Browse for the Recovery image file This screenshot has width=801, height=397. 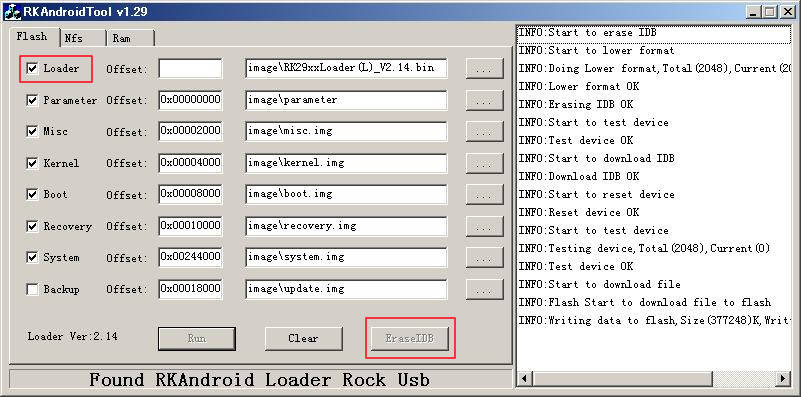click(484, 226)
